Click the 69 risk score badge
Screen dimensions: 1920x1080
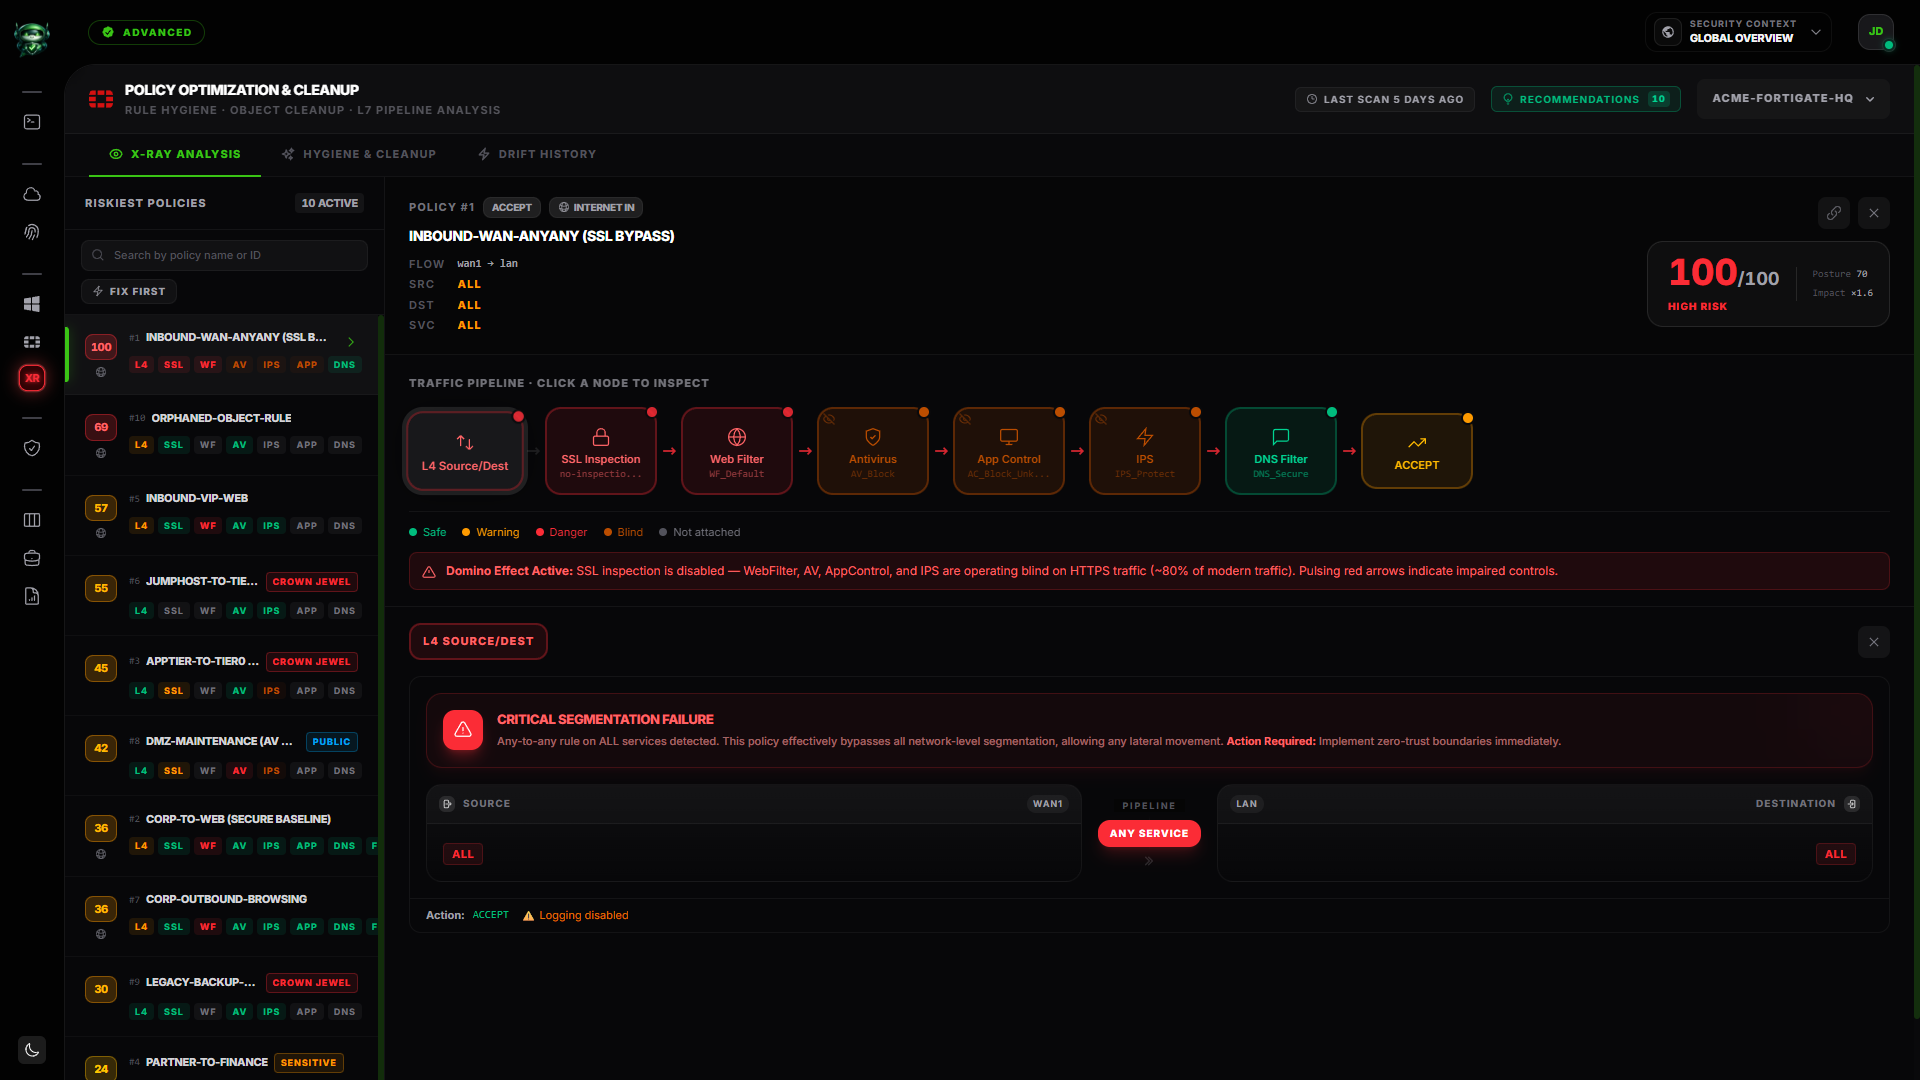(x=101, y=427)
